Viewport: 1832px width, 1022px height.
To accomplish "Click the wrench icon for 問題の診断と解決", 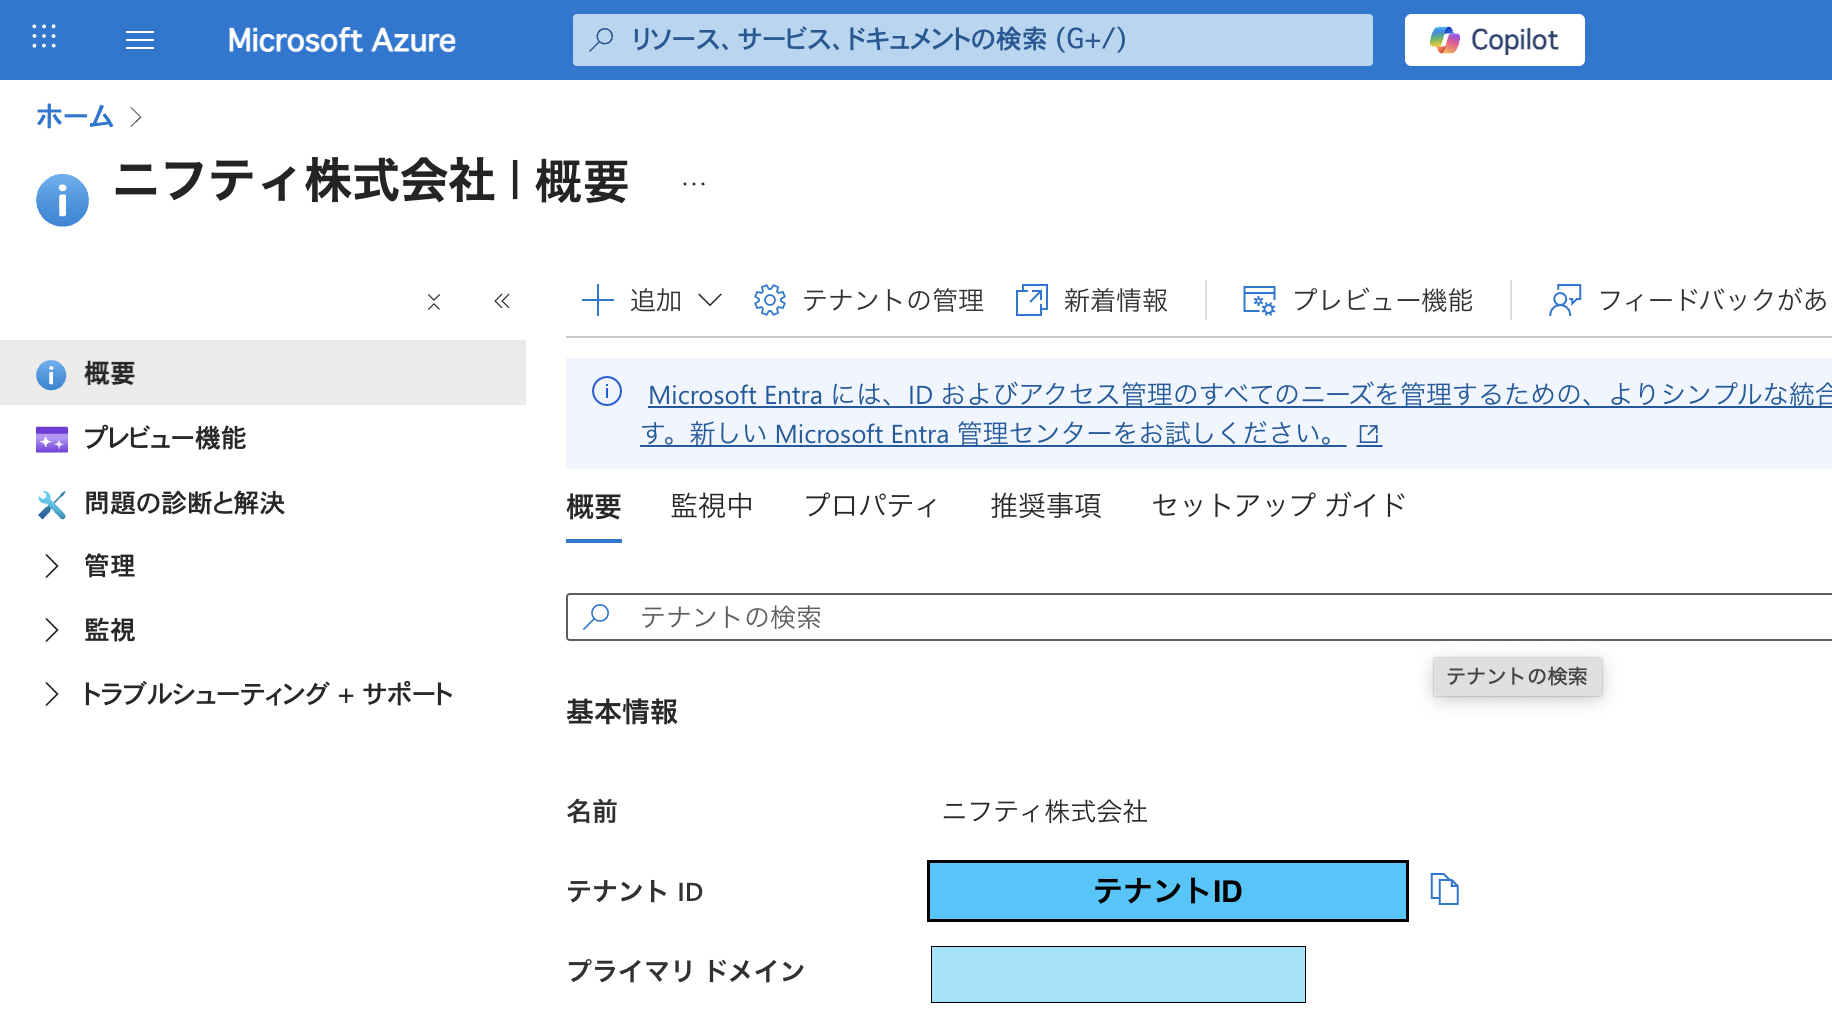I will (52, 504).
